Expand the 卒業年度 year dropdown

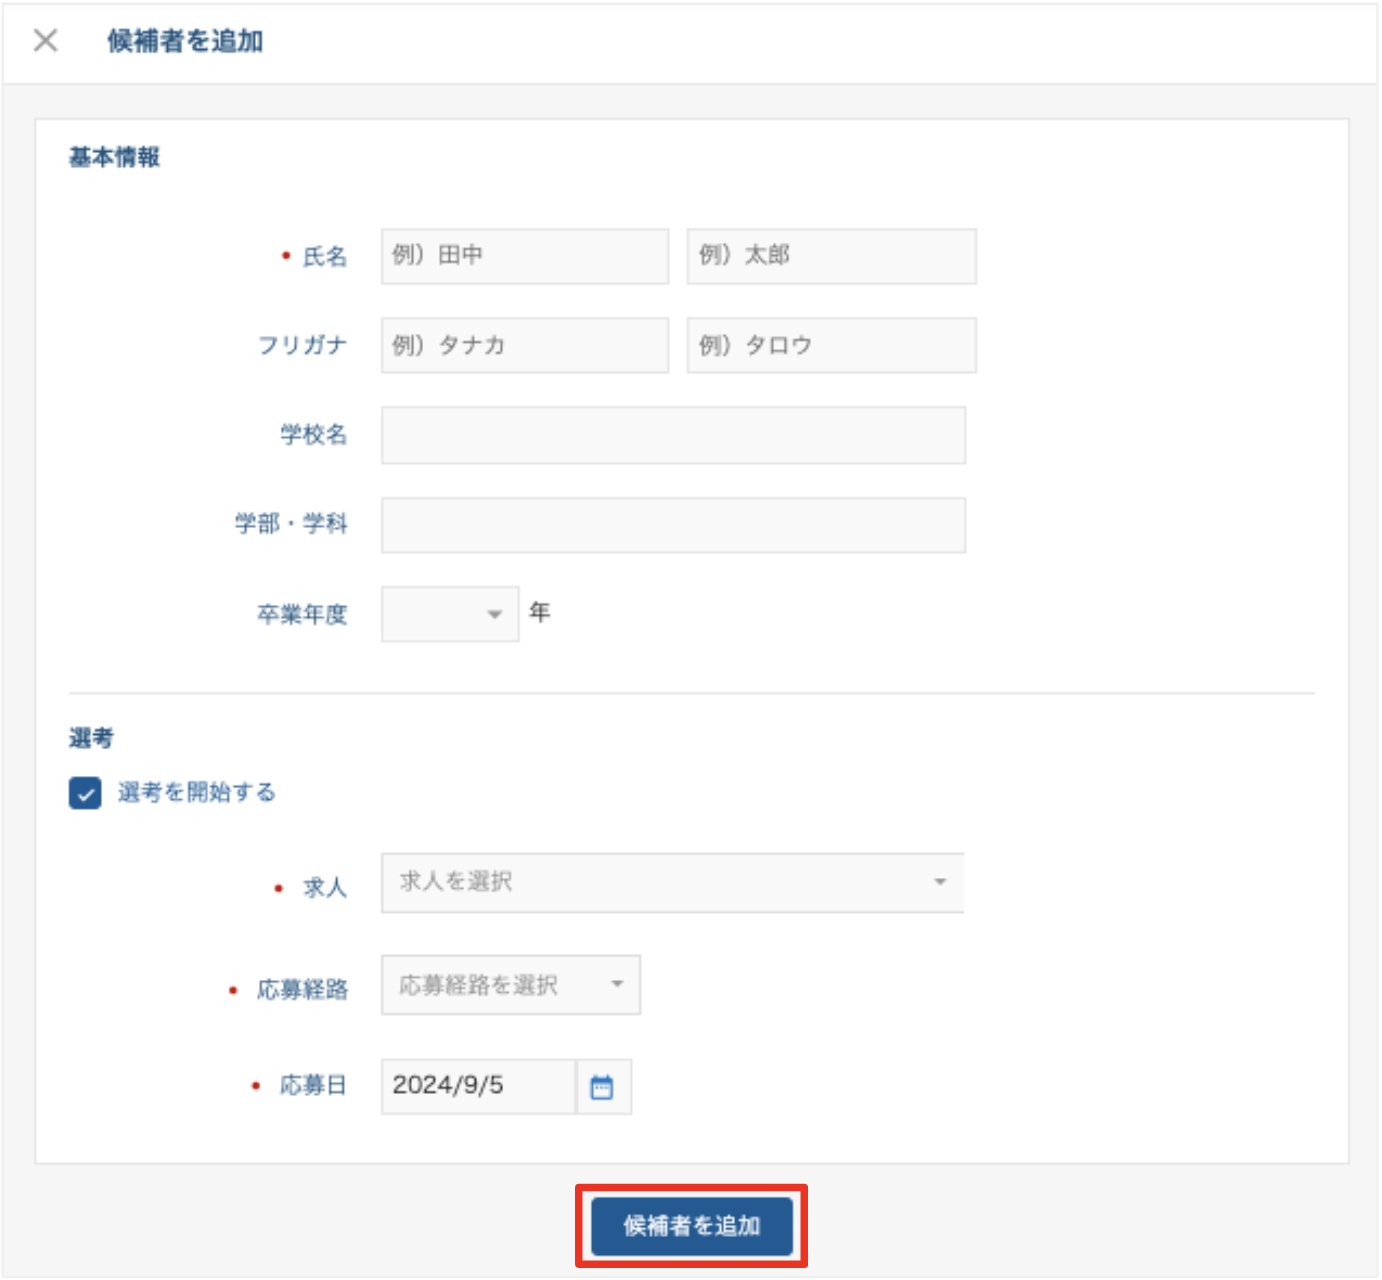449,614
